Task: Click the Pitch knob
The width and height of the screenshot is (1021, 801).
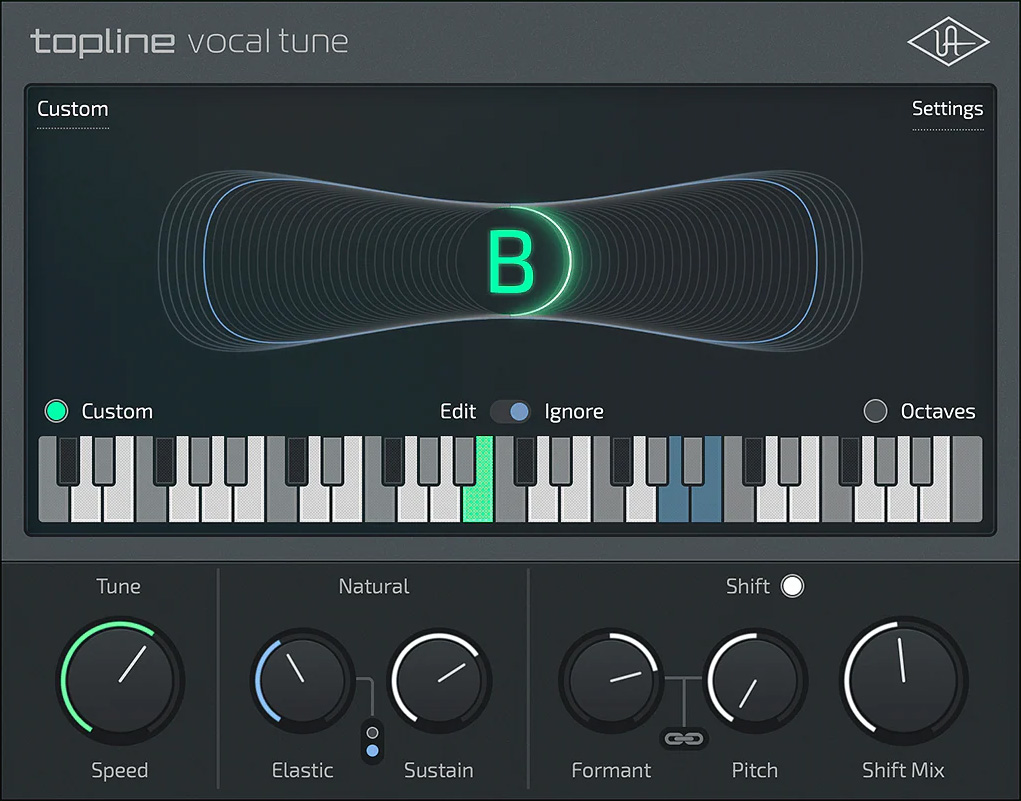Action: point(755,681)
